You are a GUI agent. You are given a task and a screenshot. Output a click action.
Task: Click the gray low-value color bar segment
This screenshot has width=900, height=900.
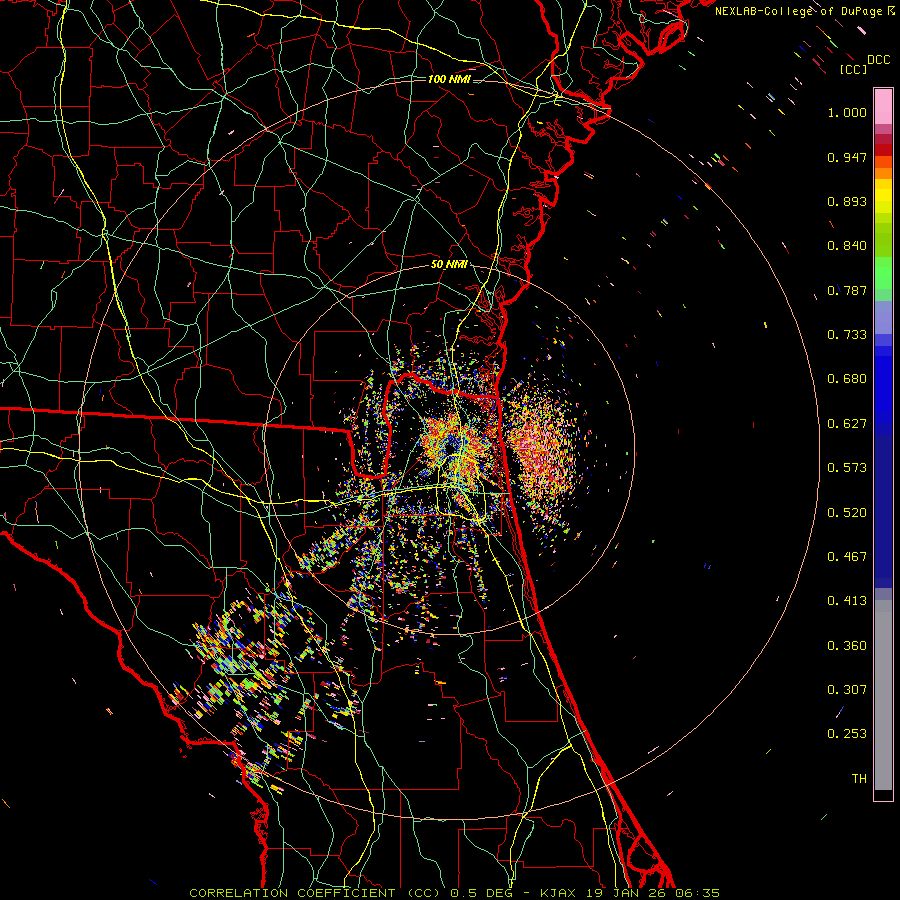pyautogui.click(x=883, y=695)
